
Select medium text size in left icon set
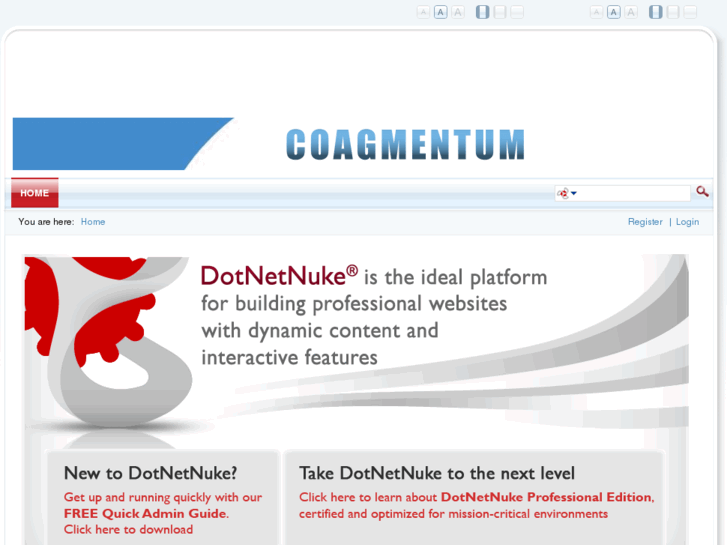point(440,12)
